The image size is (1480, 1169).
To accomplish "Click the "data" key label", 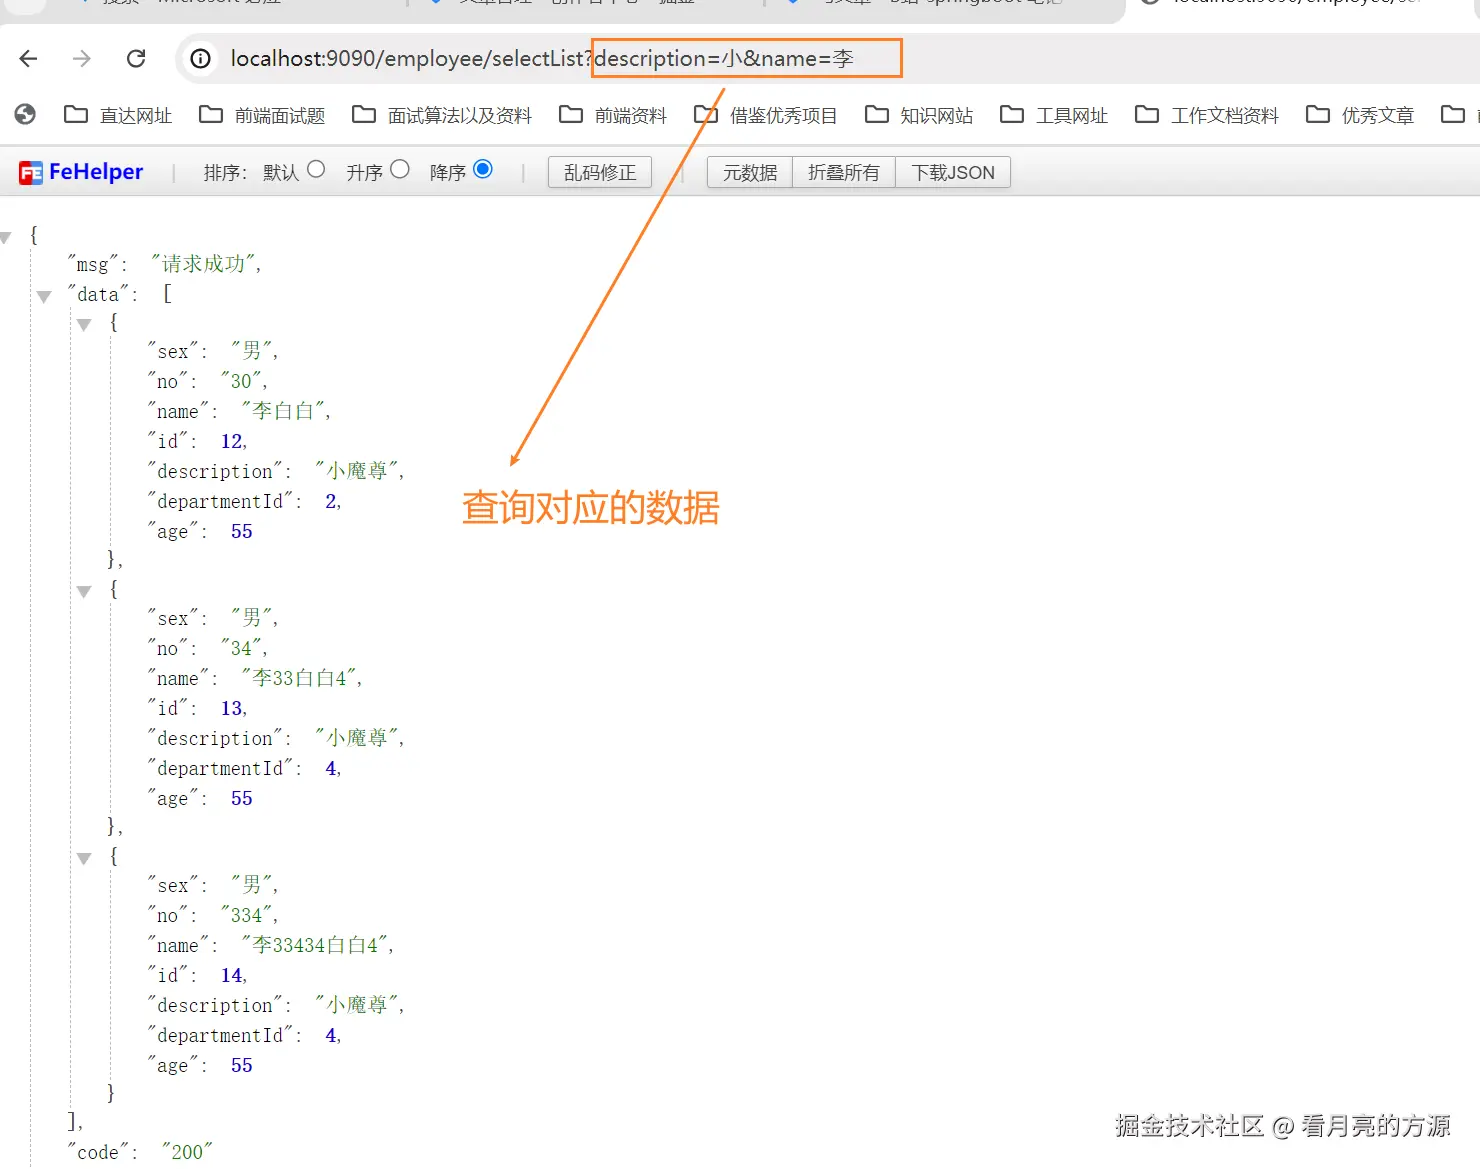I will click(x=99, y=294).
